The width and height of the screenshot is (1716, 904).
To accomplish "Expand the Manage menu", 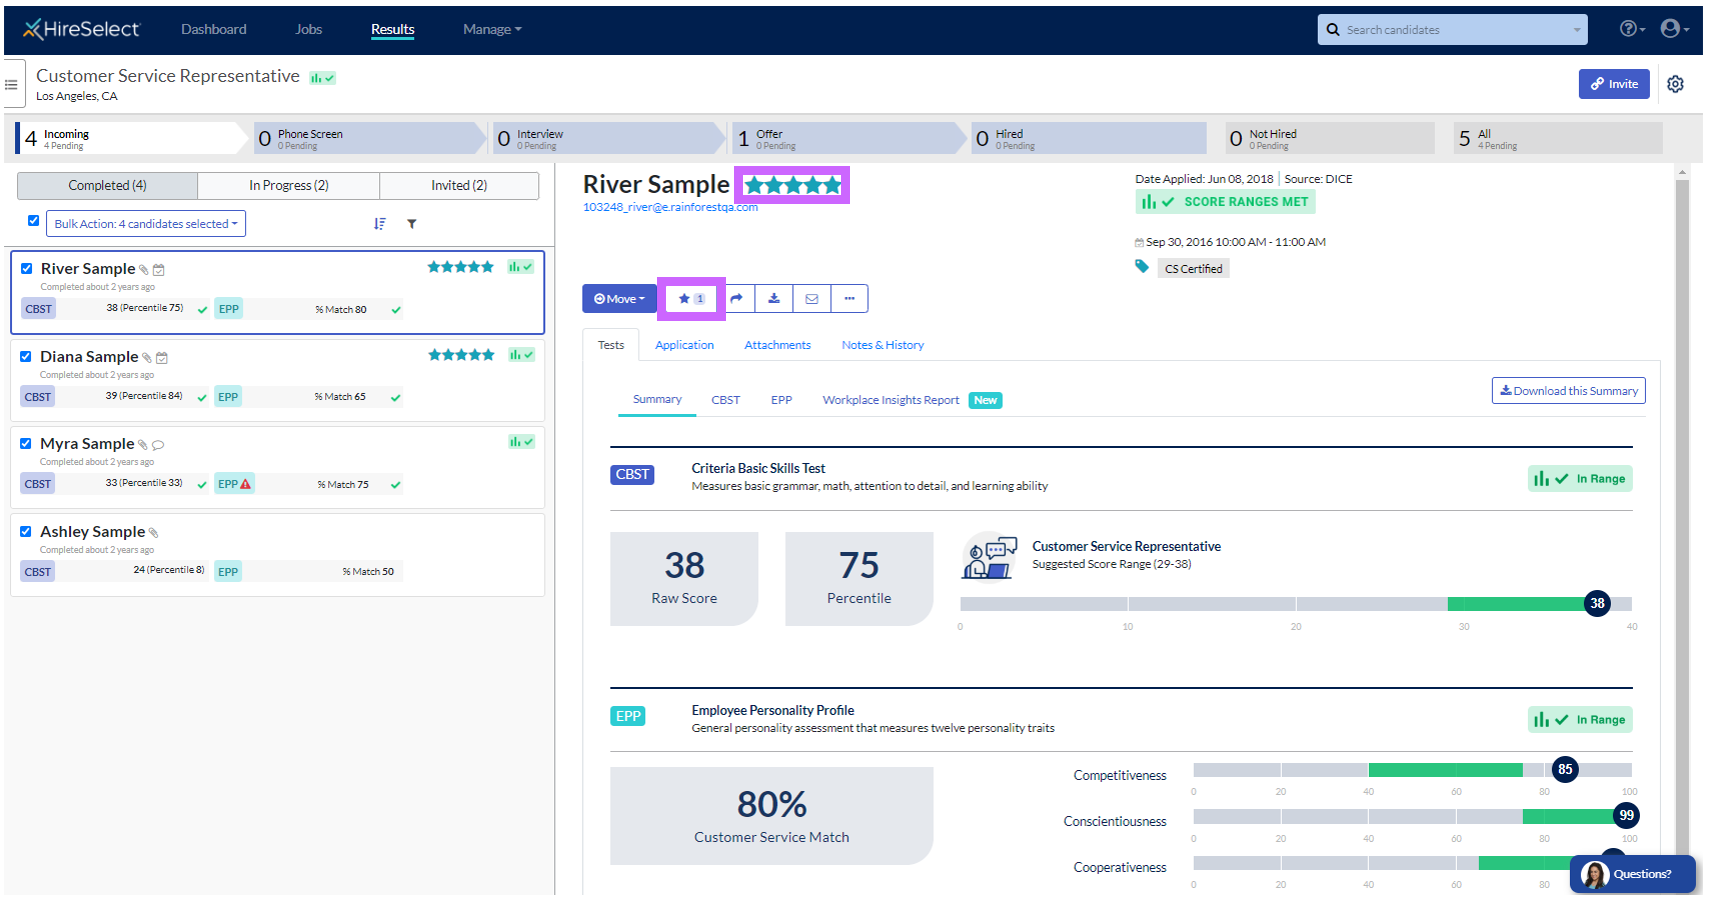I will (x=492, y=30).
